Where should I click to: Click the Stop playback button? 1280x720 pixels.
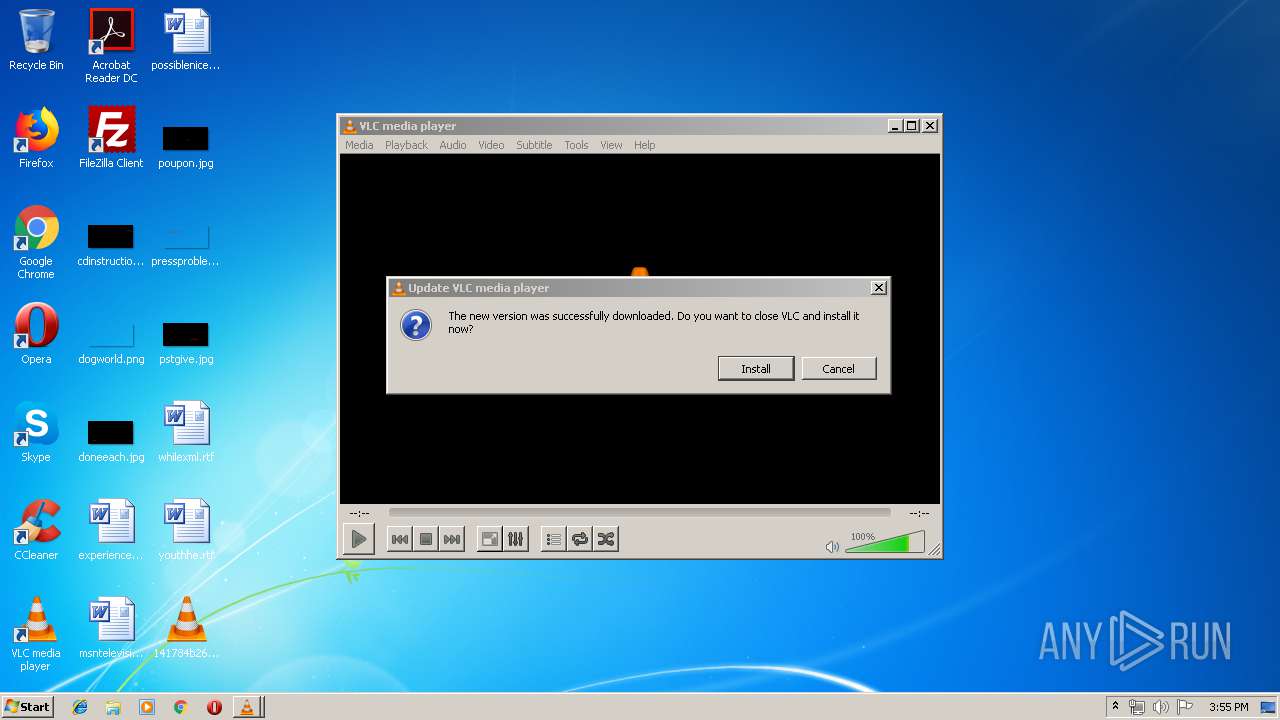coord(426,539)
